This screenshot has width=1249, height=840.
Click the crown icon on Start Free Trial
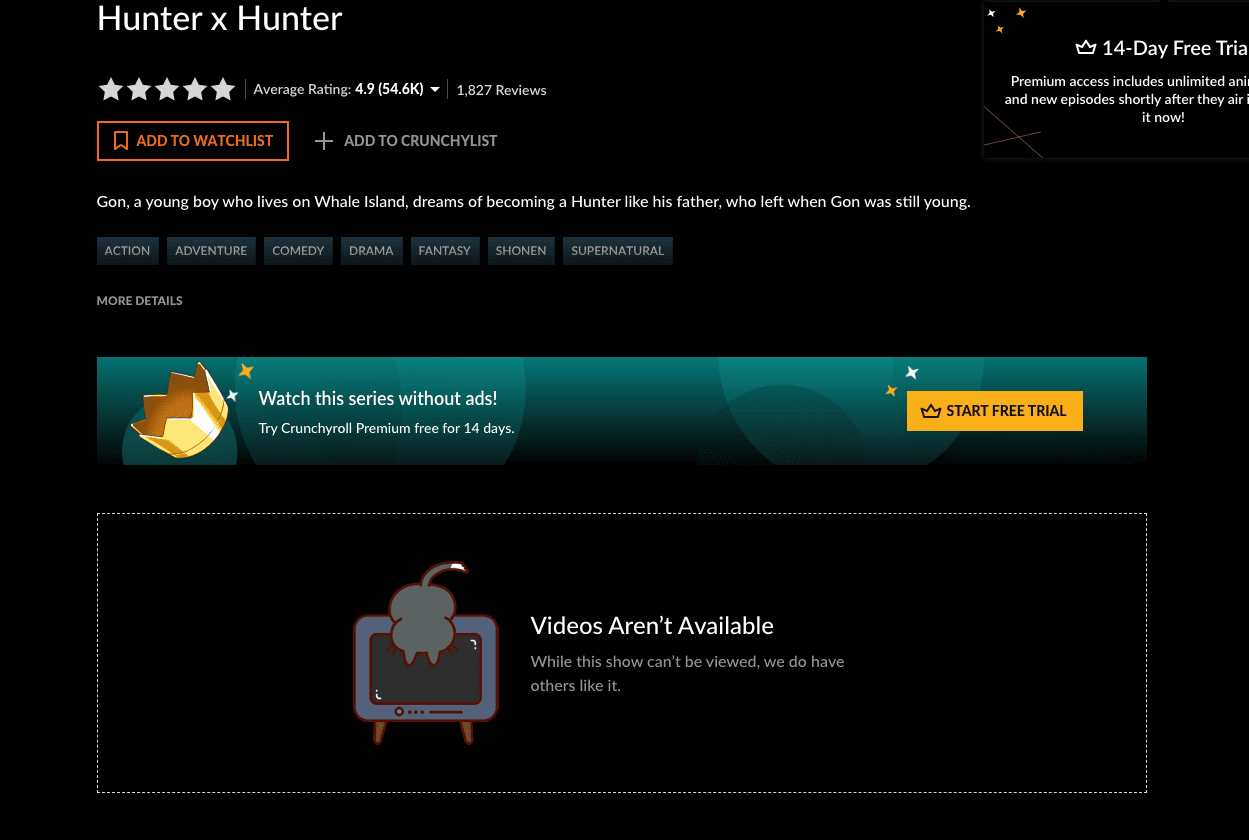point(931,411)
